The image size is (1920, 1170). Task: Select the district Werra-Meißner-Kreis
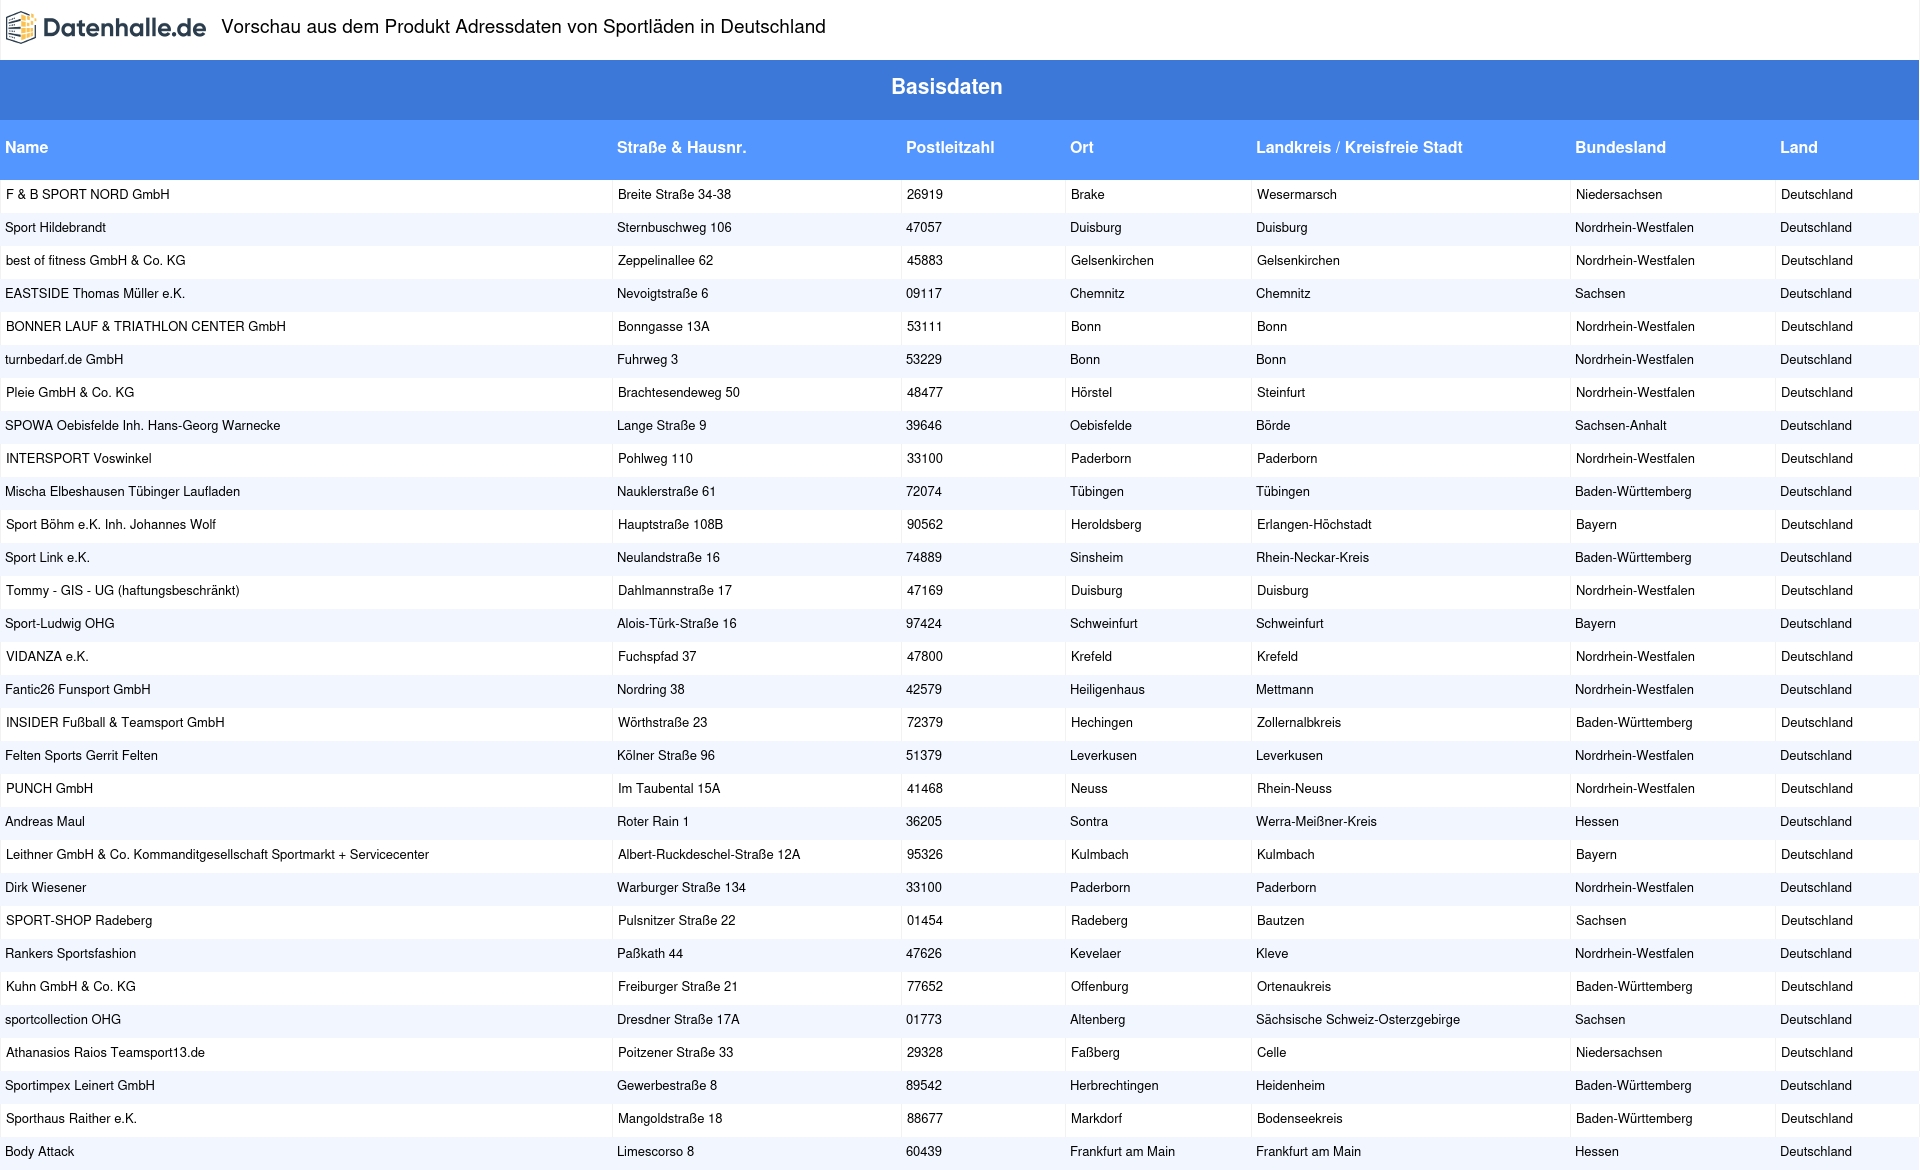pyautogui.click(x=1316, y=821)
